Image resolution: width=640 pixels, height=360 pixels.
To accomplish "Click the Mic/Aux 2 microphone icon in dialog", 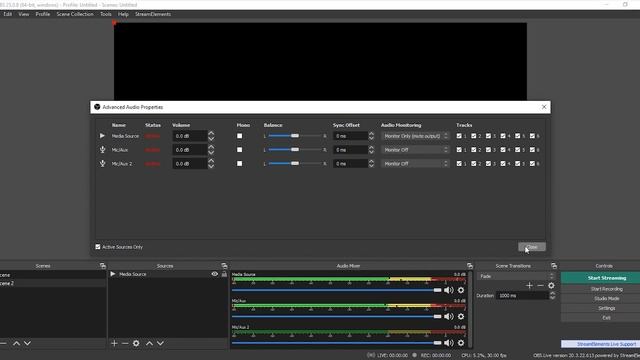I will pos(102,164).
